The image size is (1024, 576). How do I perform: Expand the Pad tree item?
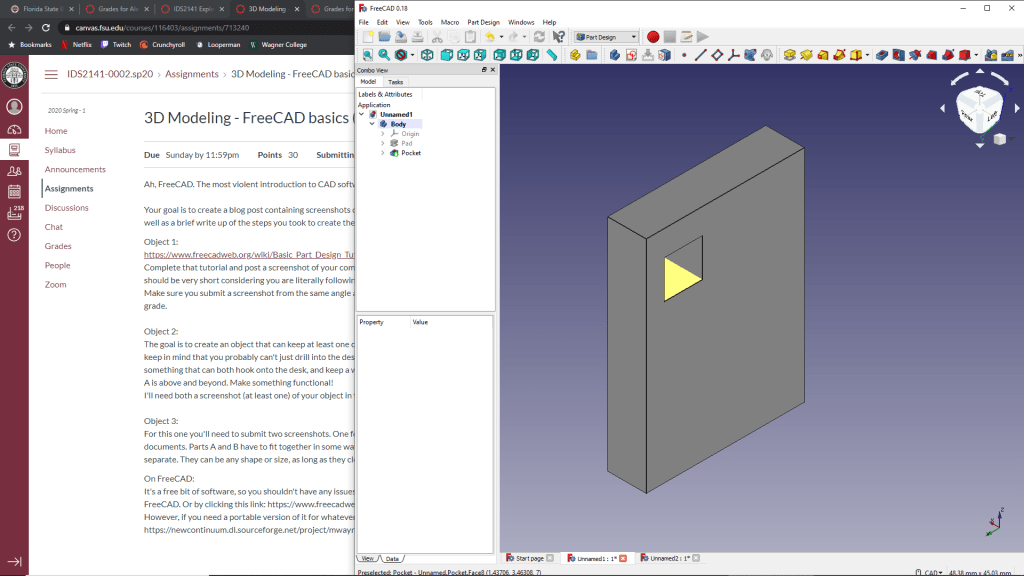pos(383,143)
